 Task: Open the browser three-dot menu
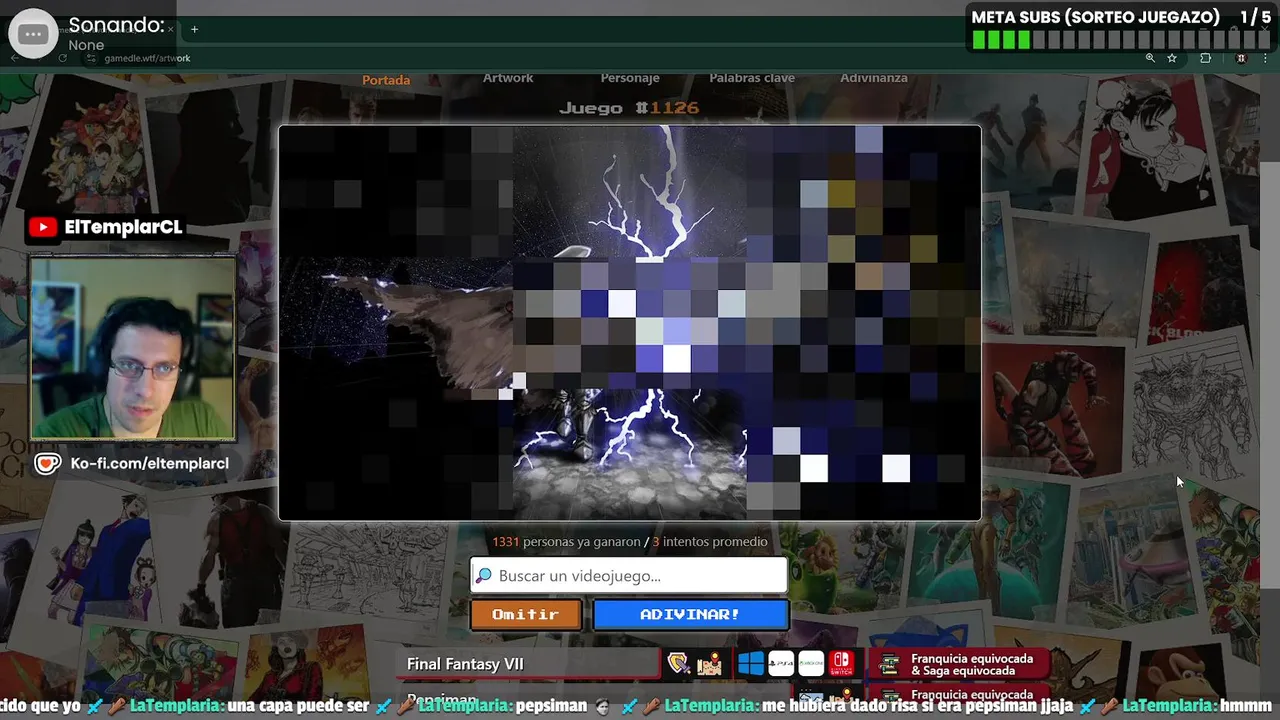1263,58
